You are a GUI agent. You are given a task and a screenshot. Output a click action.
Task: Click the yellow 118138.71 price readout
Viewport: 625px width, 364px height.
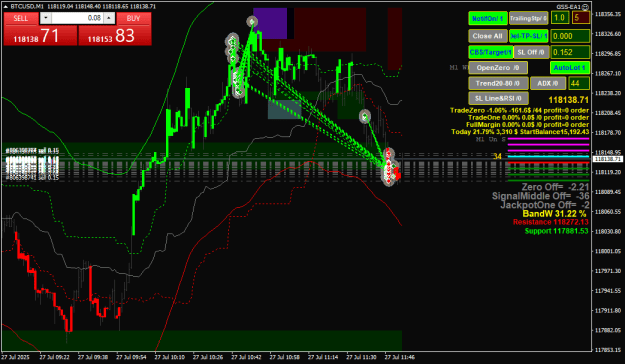[x=568, y=100]
